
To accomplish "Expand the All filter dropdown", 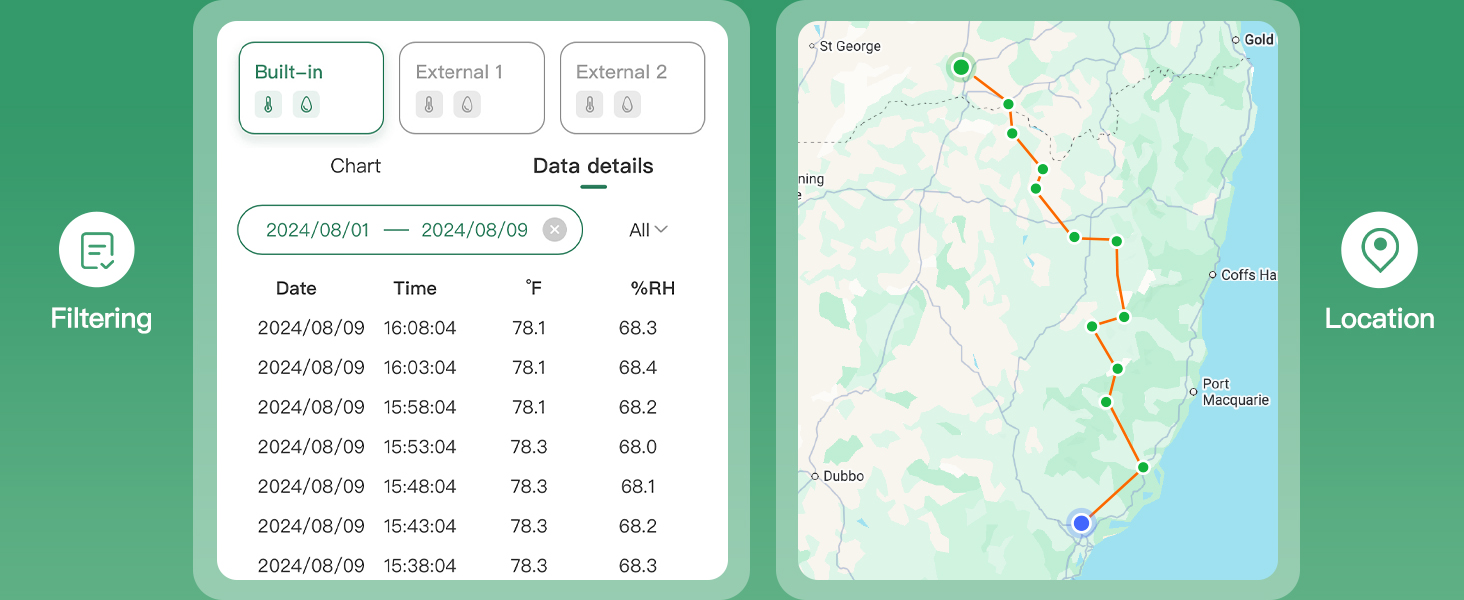I will click(x=647, y=230).
